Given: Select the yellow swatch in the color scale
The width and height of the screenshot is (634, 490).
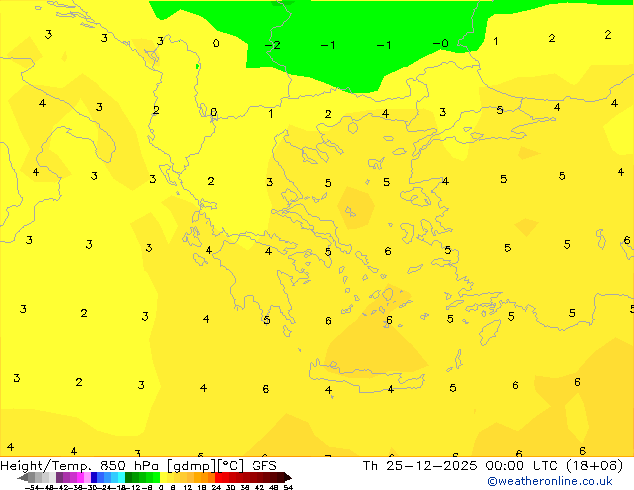Looking at the screenshot, I should 163,477.
